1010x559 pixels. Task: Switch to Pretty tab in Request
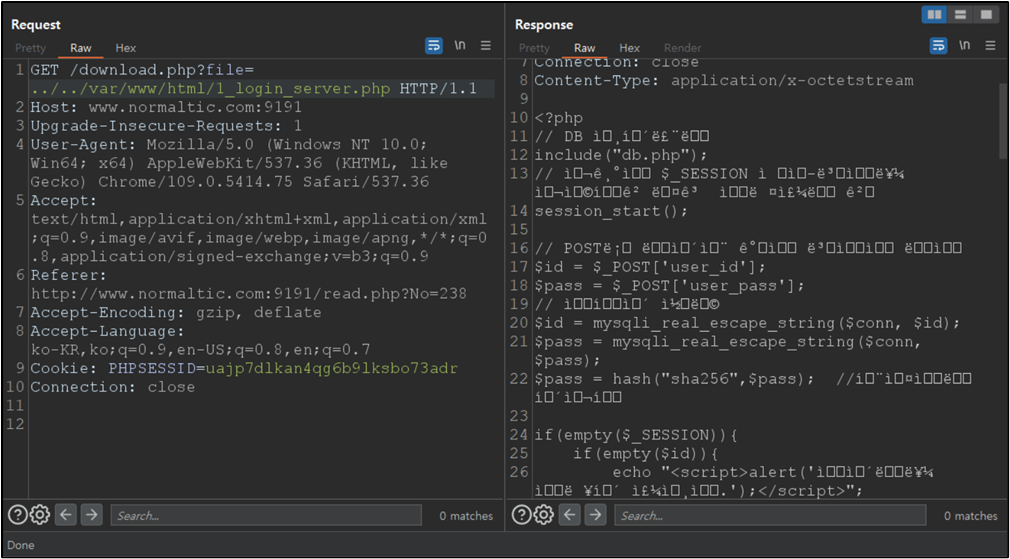pyautogui.click(x=30, y=48)
